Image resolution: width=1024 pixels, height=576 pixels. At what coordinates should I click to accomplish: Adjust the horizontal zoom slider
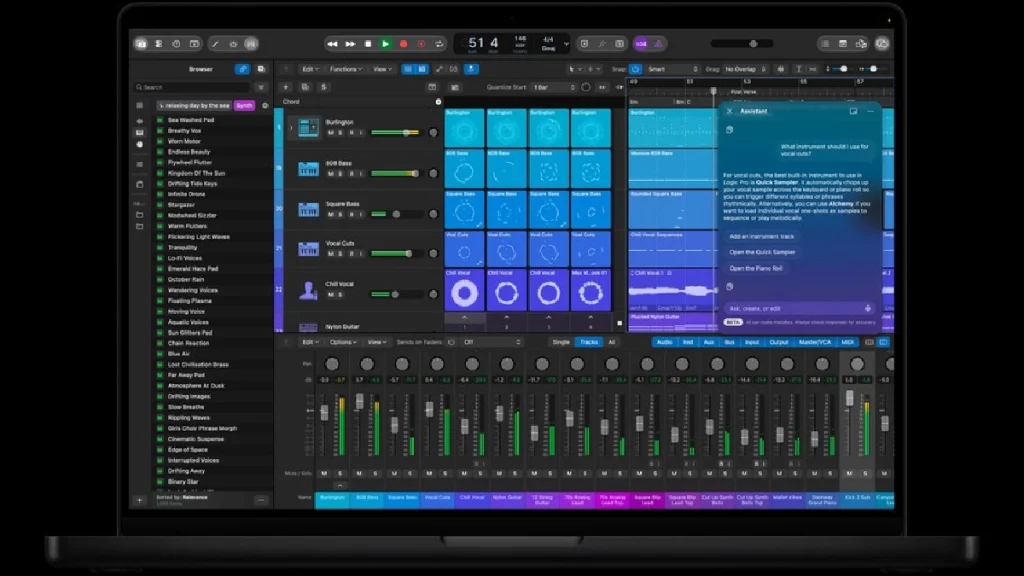click(872, 69)
